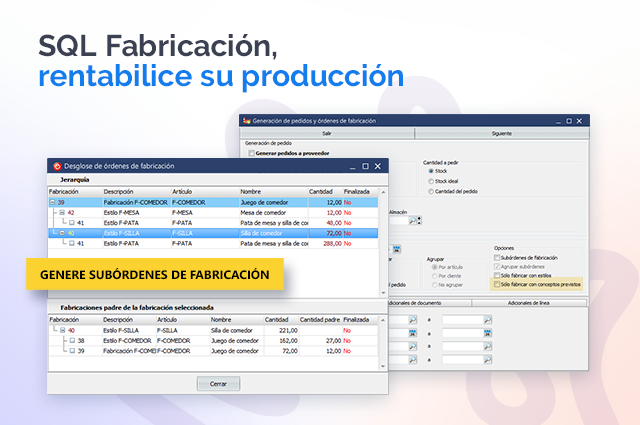Screen dimensions: 640x425
Task: Select the Stock ideal radio option
Action: pos(430,181)
